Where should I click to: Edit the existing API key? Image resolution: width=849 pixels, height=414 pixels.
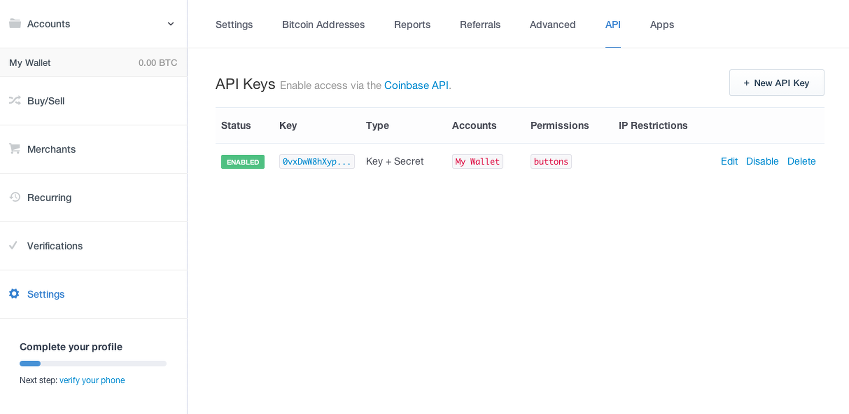point(729,162)
